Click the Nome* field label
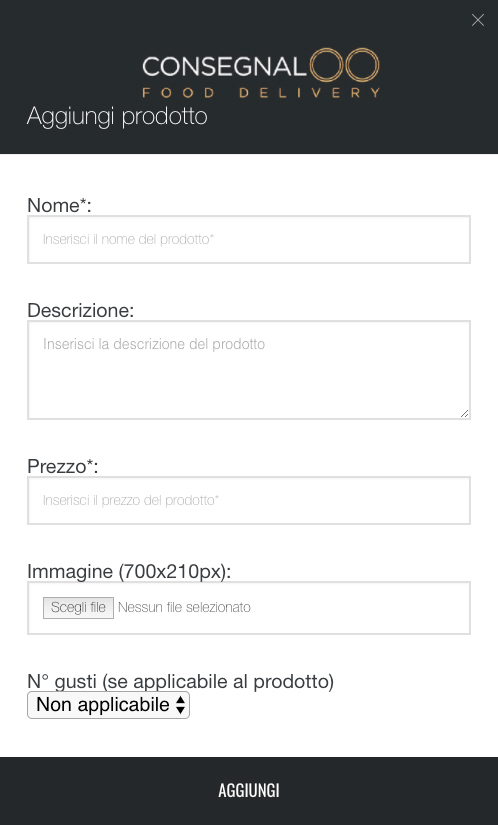Image resolution: width=498 pixels, height=825 pixels. pos(59,205)
